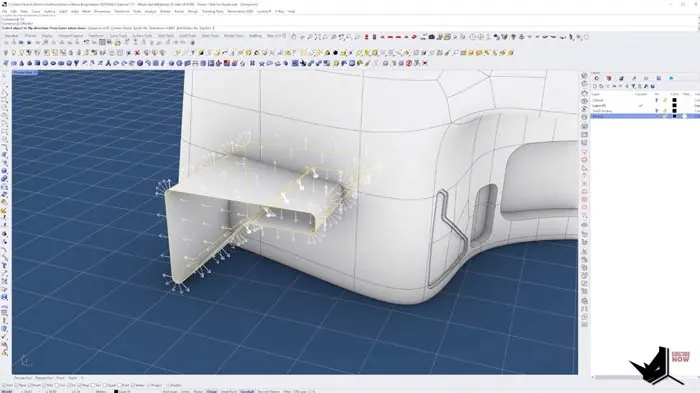Toggle SmartTrack in the status bar
700x393 pixels.
(x=229, y=391)
